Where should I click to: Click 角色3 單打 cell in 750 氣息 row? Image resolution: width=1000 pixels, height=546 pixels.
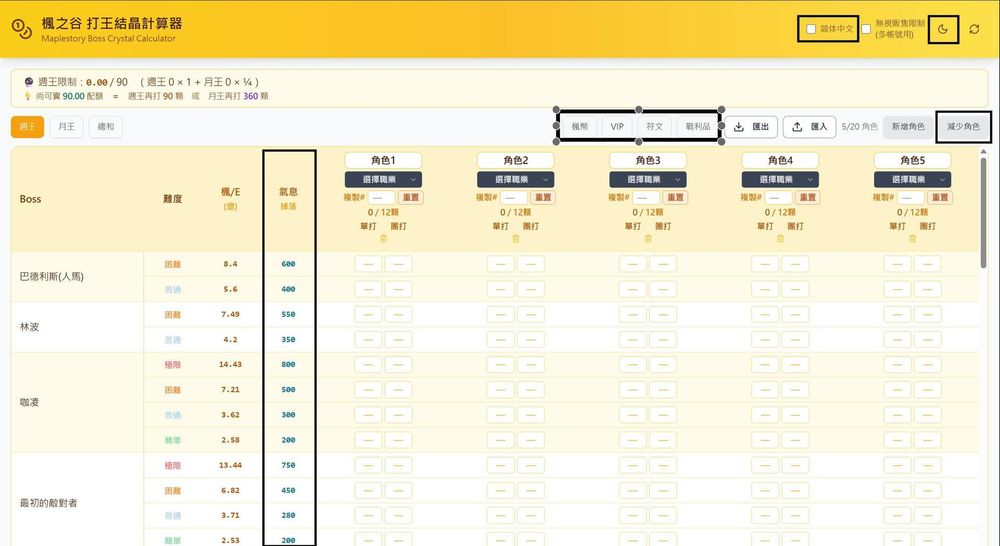pyautogui.click(x=633, y=466)
